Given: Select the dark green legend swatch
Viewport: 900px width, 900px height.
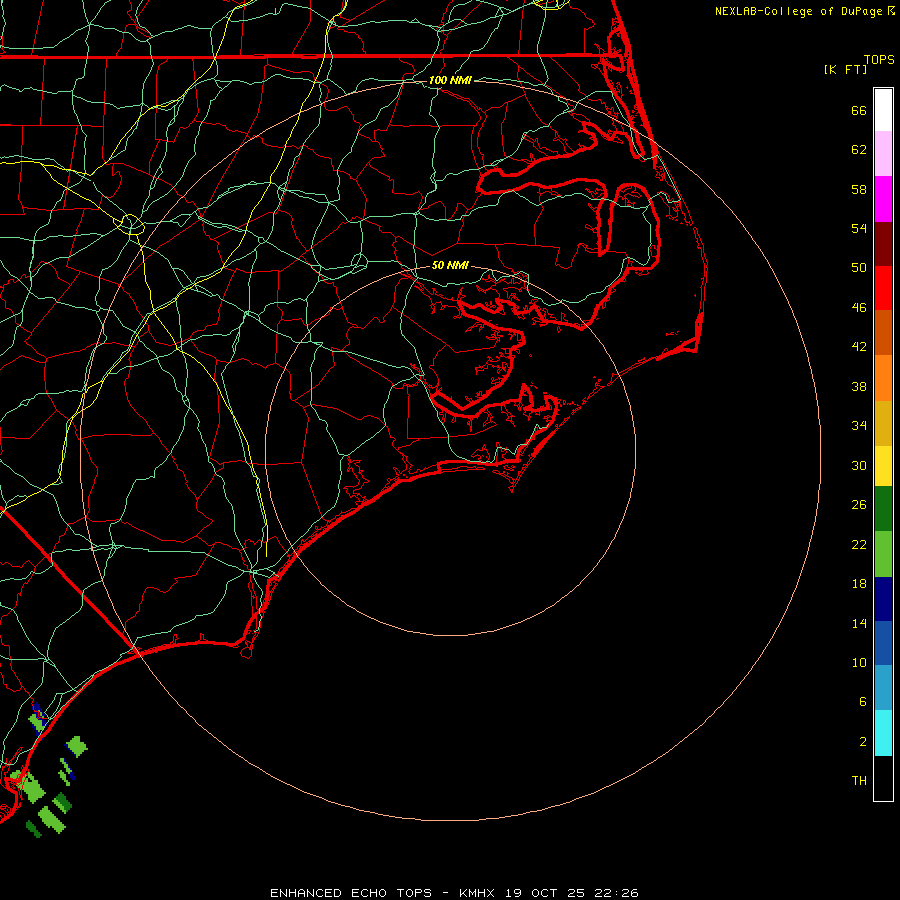Looking at the screenshot, I should 883,509.
